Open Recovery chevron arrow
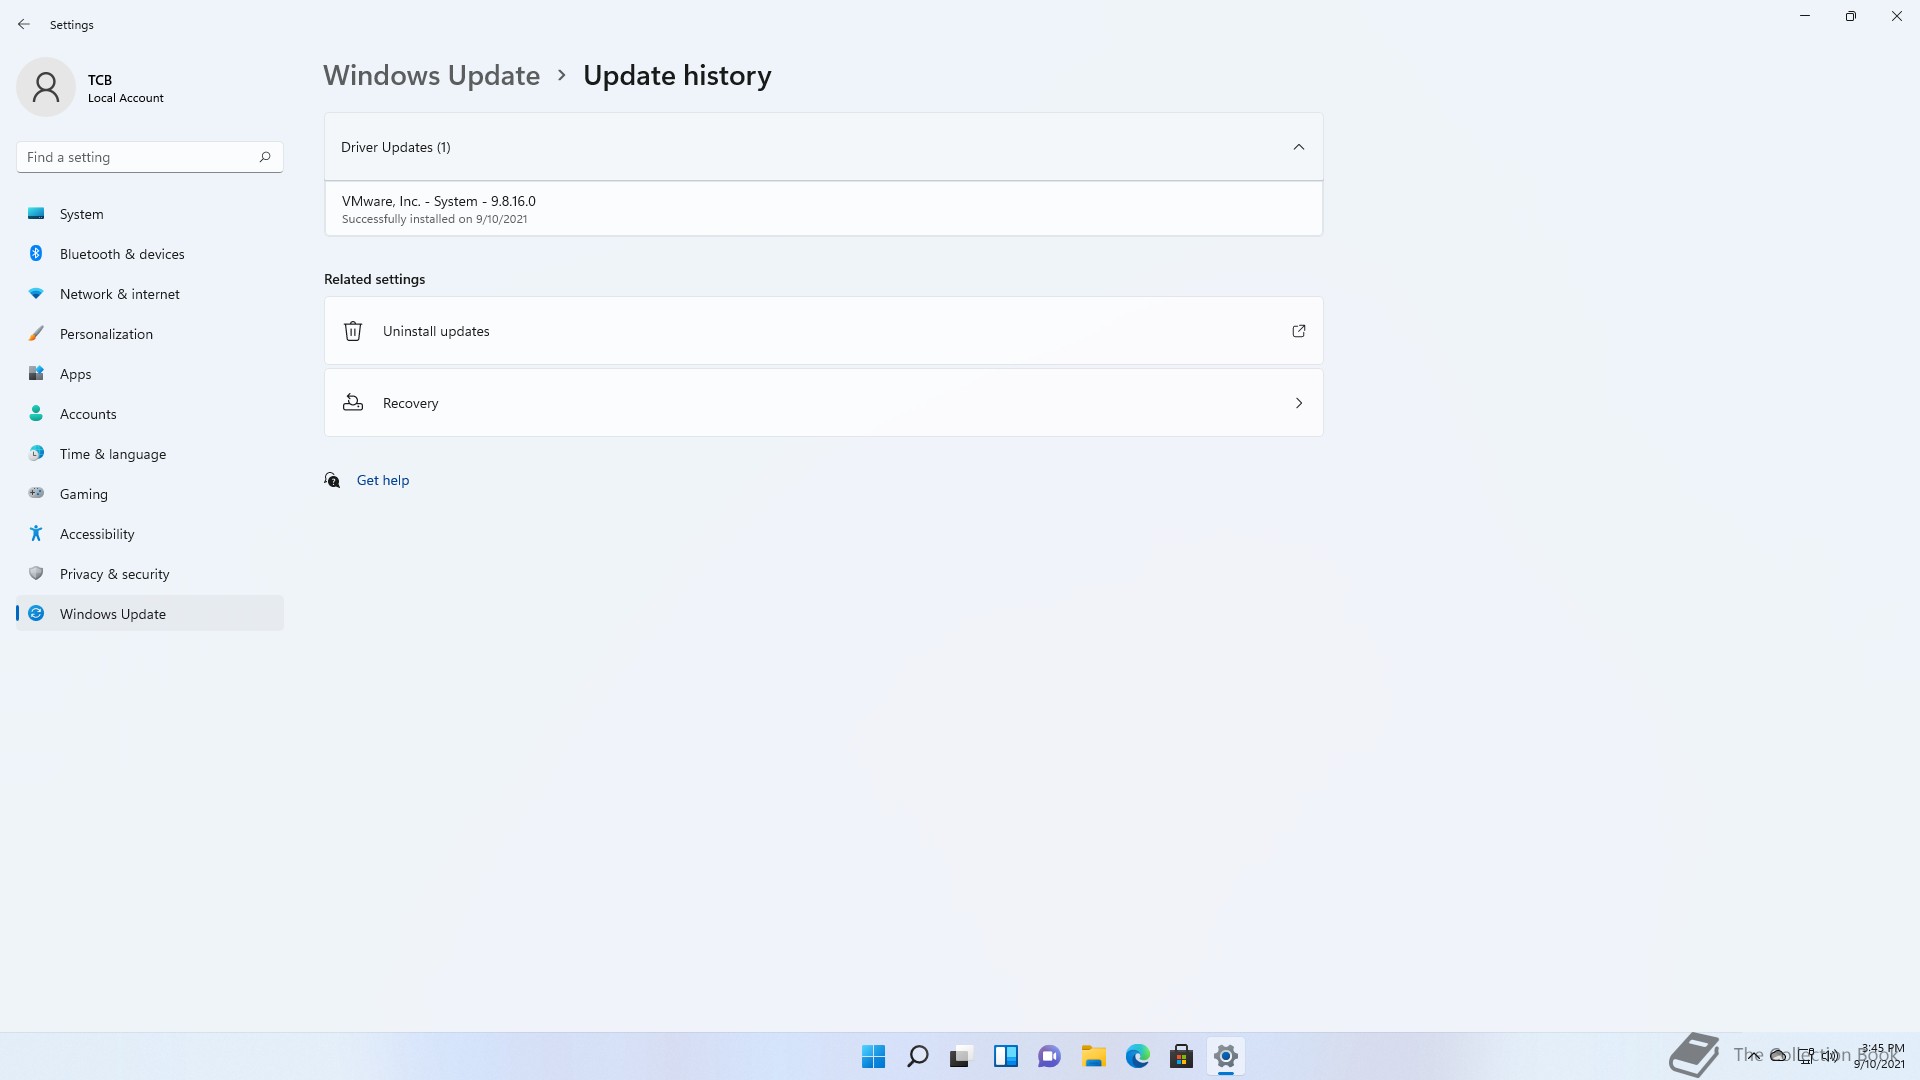Screen dimensions: 1920x1080 [x=1299, y=403]
